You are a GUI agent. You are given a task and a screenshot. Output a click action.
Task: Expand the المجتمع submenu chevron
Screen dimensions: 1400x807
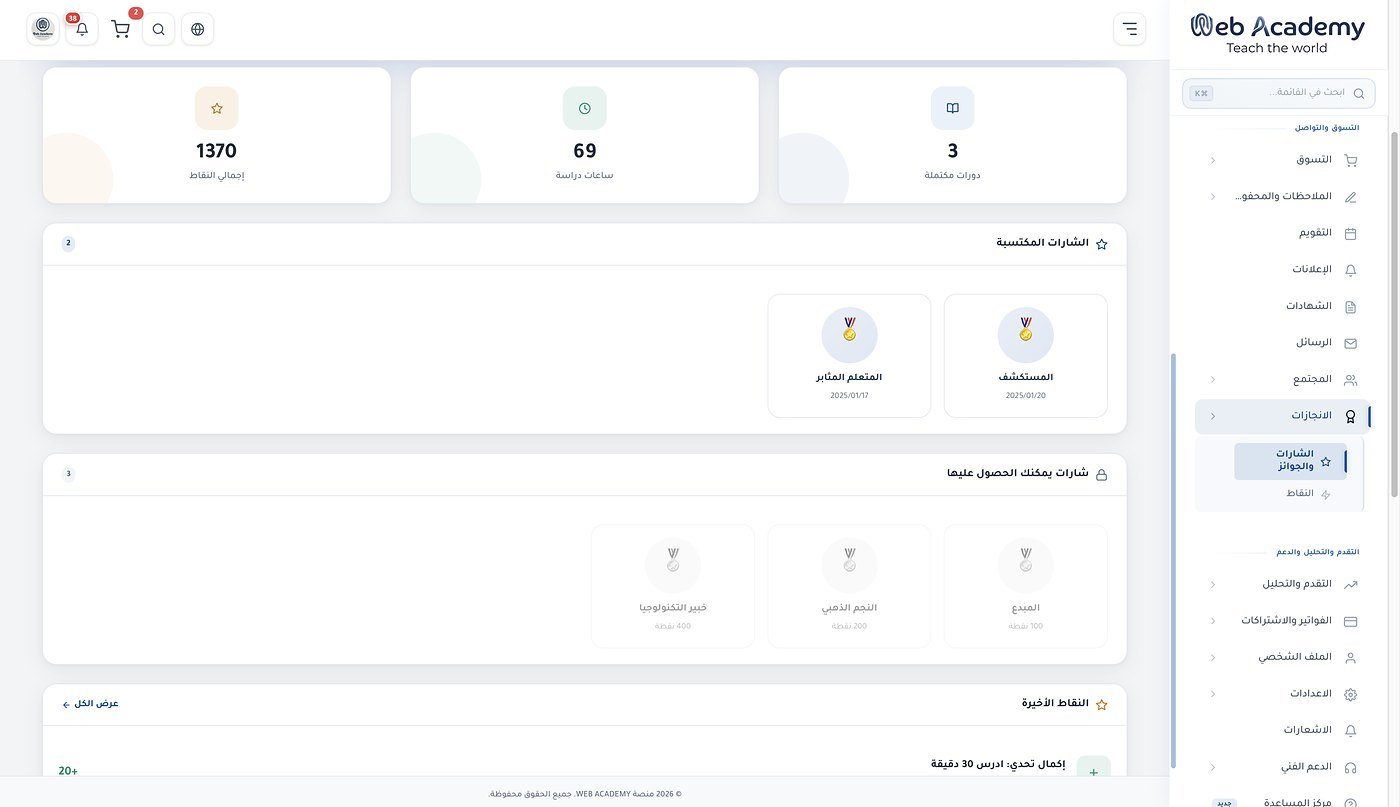coord(1213,380)
